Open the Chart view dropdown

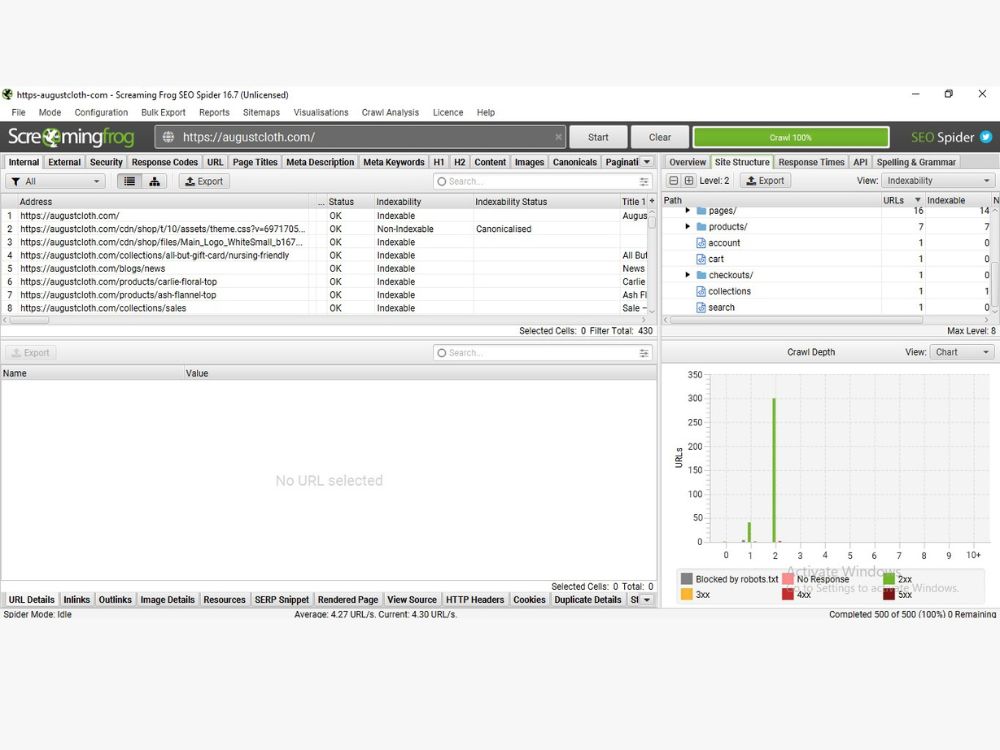(x=962, y=352)
